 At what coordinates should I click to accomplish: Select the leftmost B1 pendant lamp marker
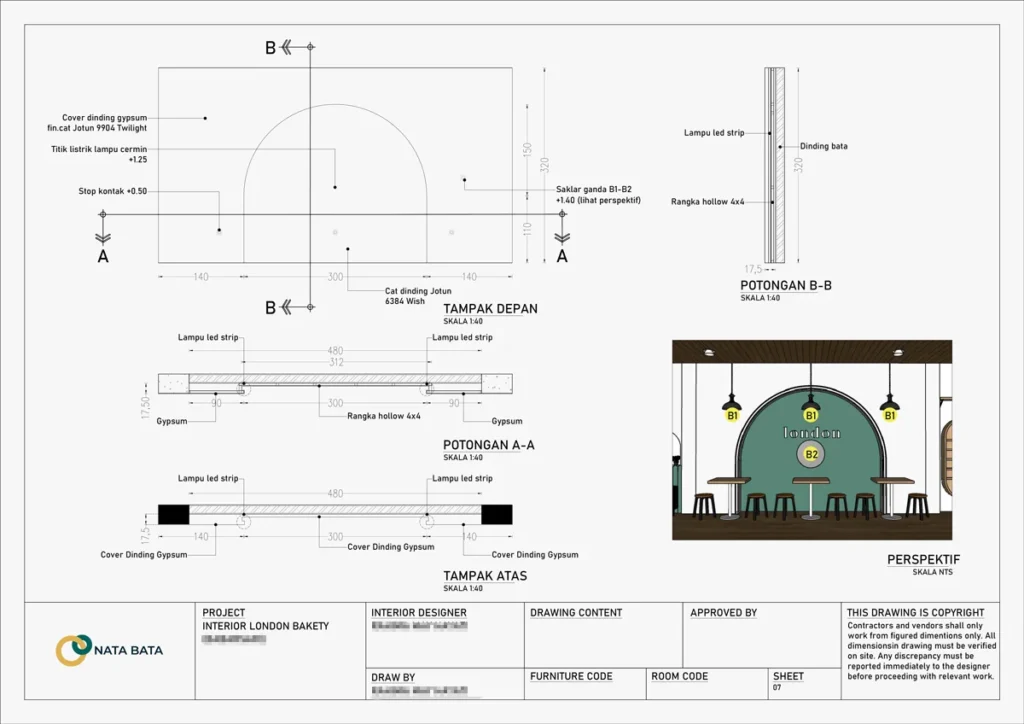point(732,414)
